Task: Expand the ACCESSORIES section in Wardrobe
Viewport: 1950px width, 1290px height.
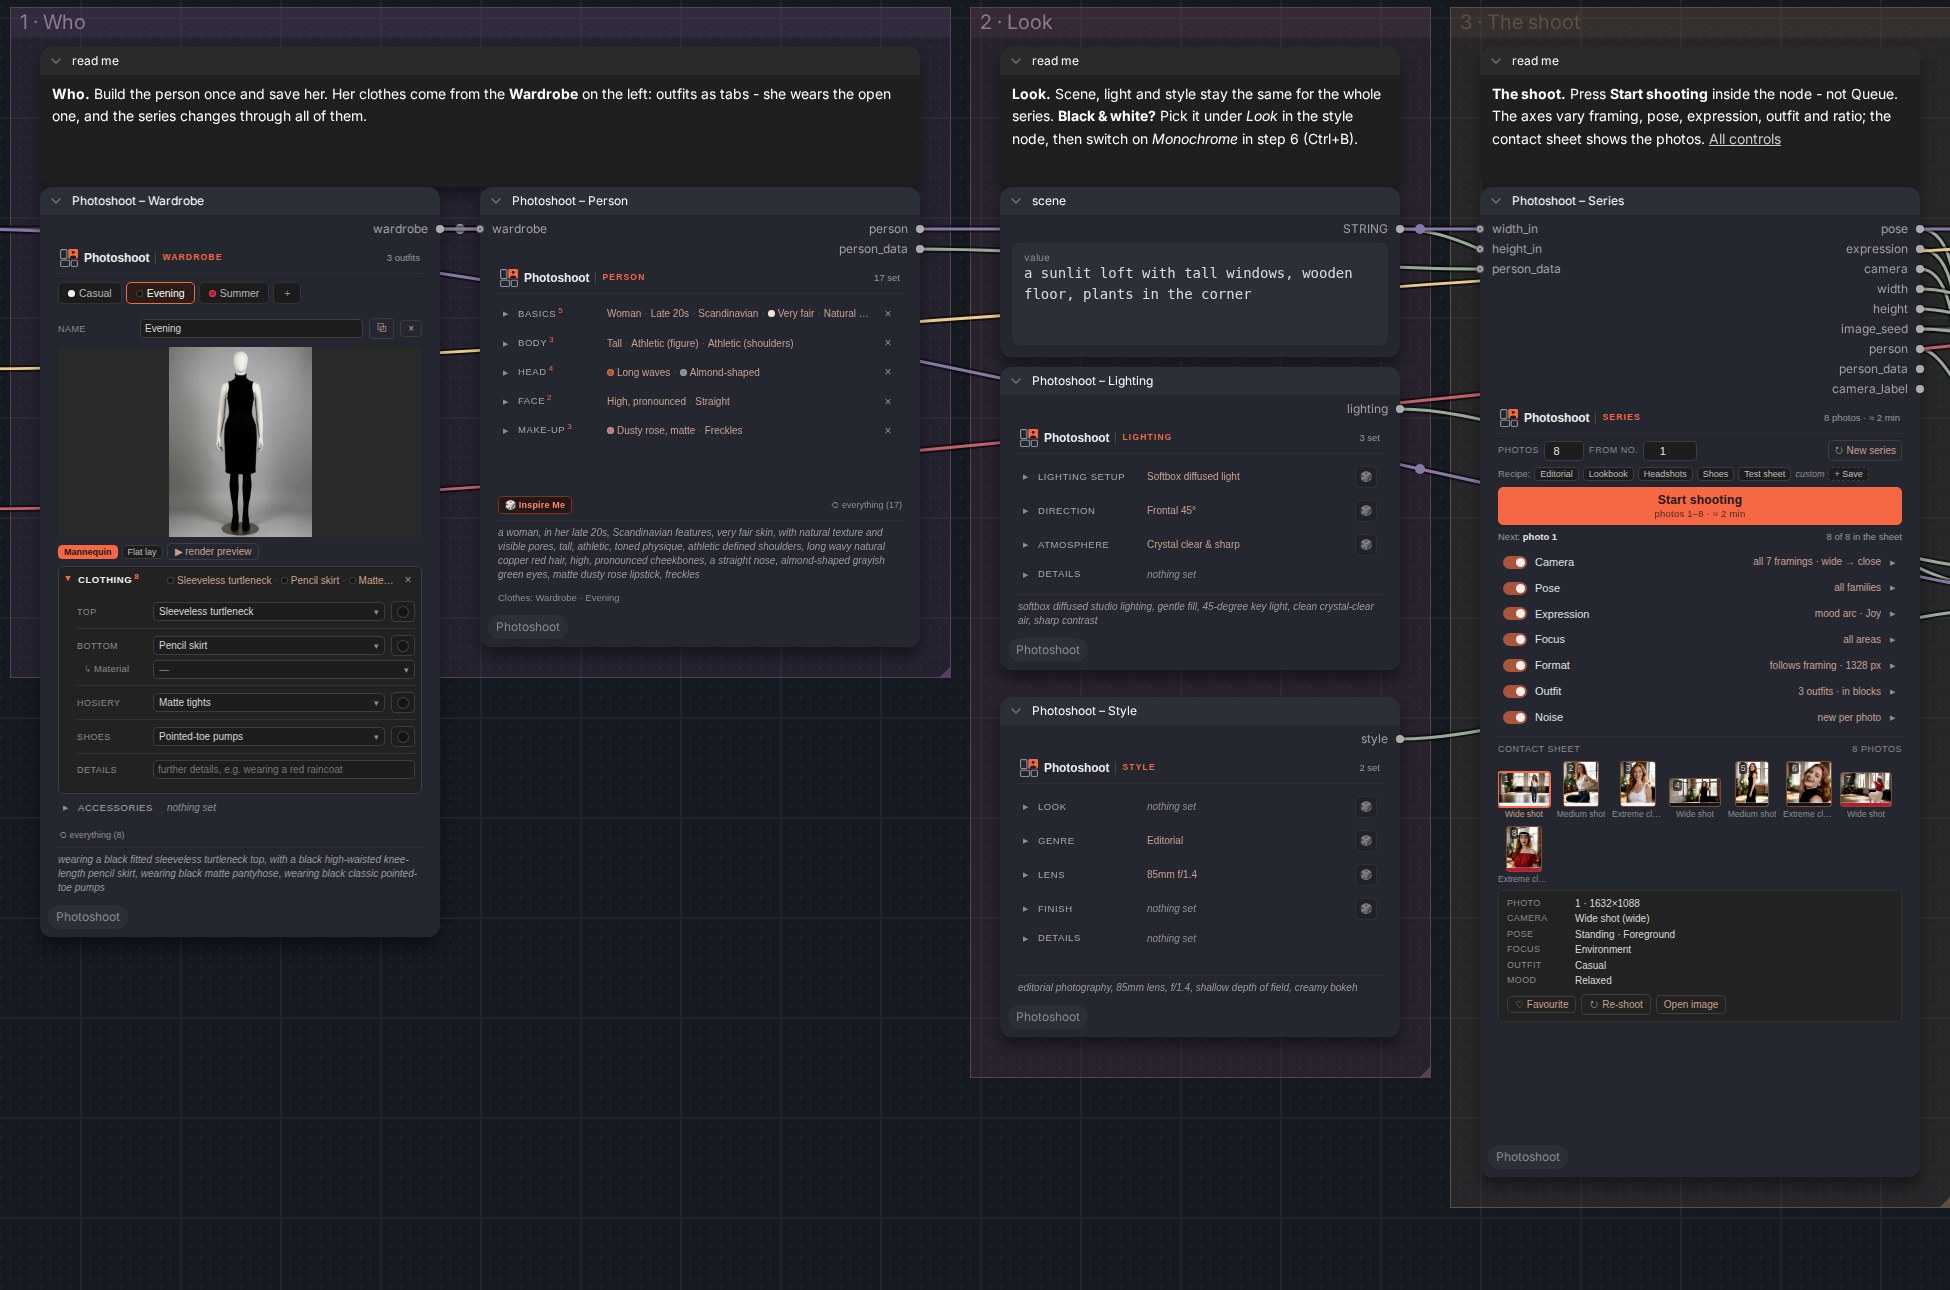Action: click(66, 808)
